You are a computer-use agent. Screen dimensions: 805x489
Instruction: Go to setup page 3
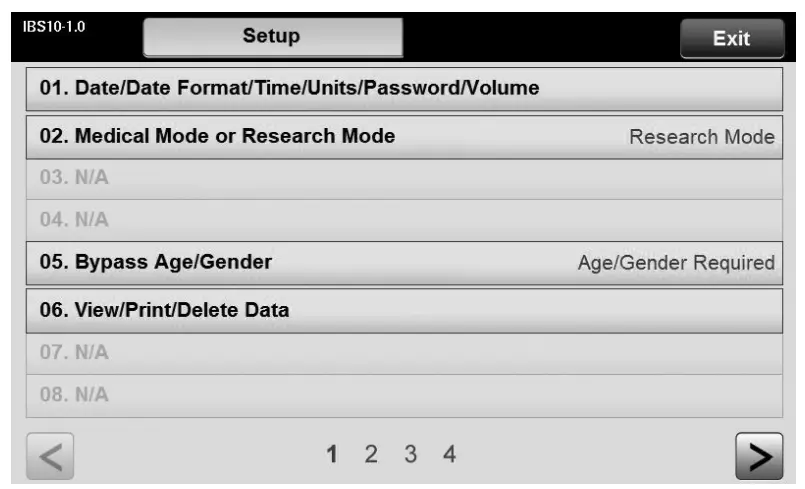(x=410, y=455)
